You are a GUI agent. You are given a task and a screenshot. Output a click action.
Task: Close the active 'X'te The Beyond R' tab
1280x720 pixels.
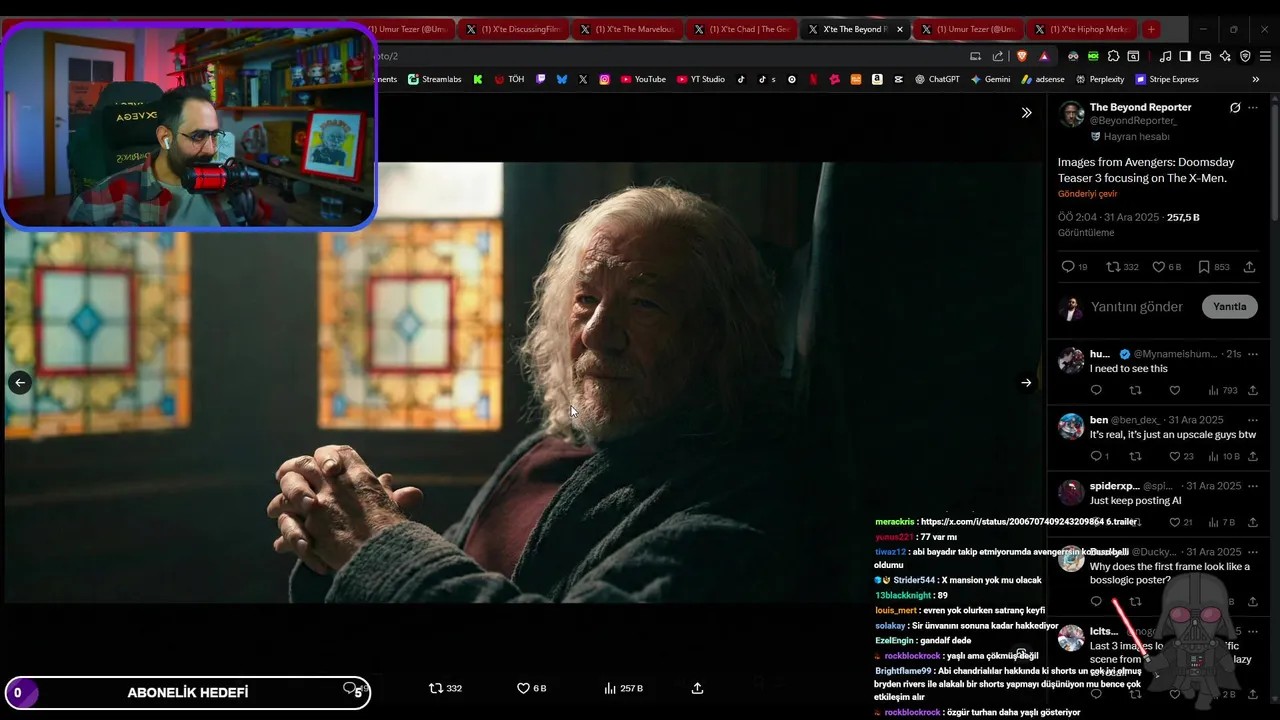[x=899, y=29]
